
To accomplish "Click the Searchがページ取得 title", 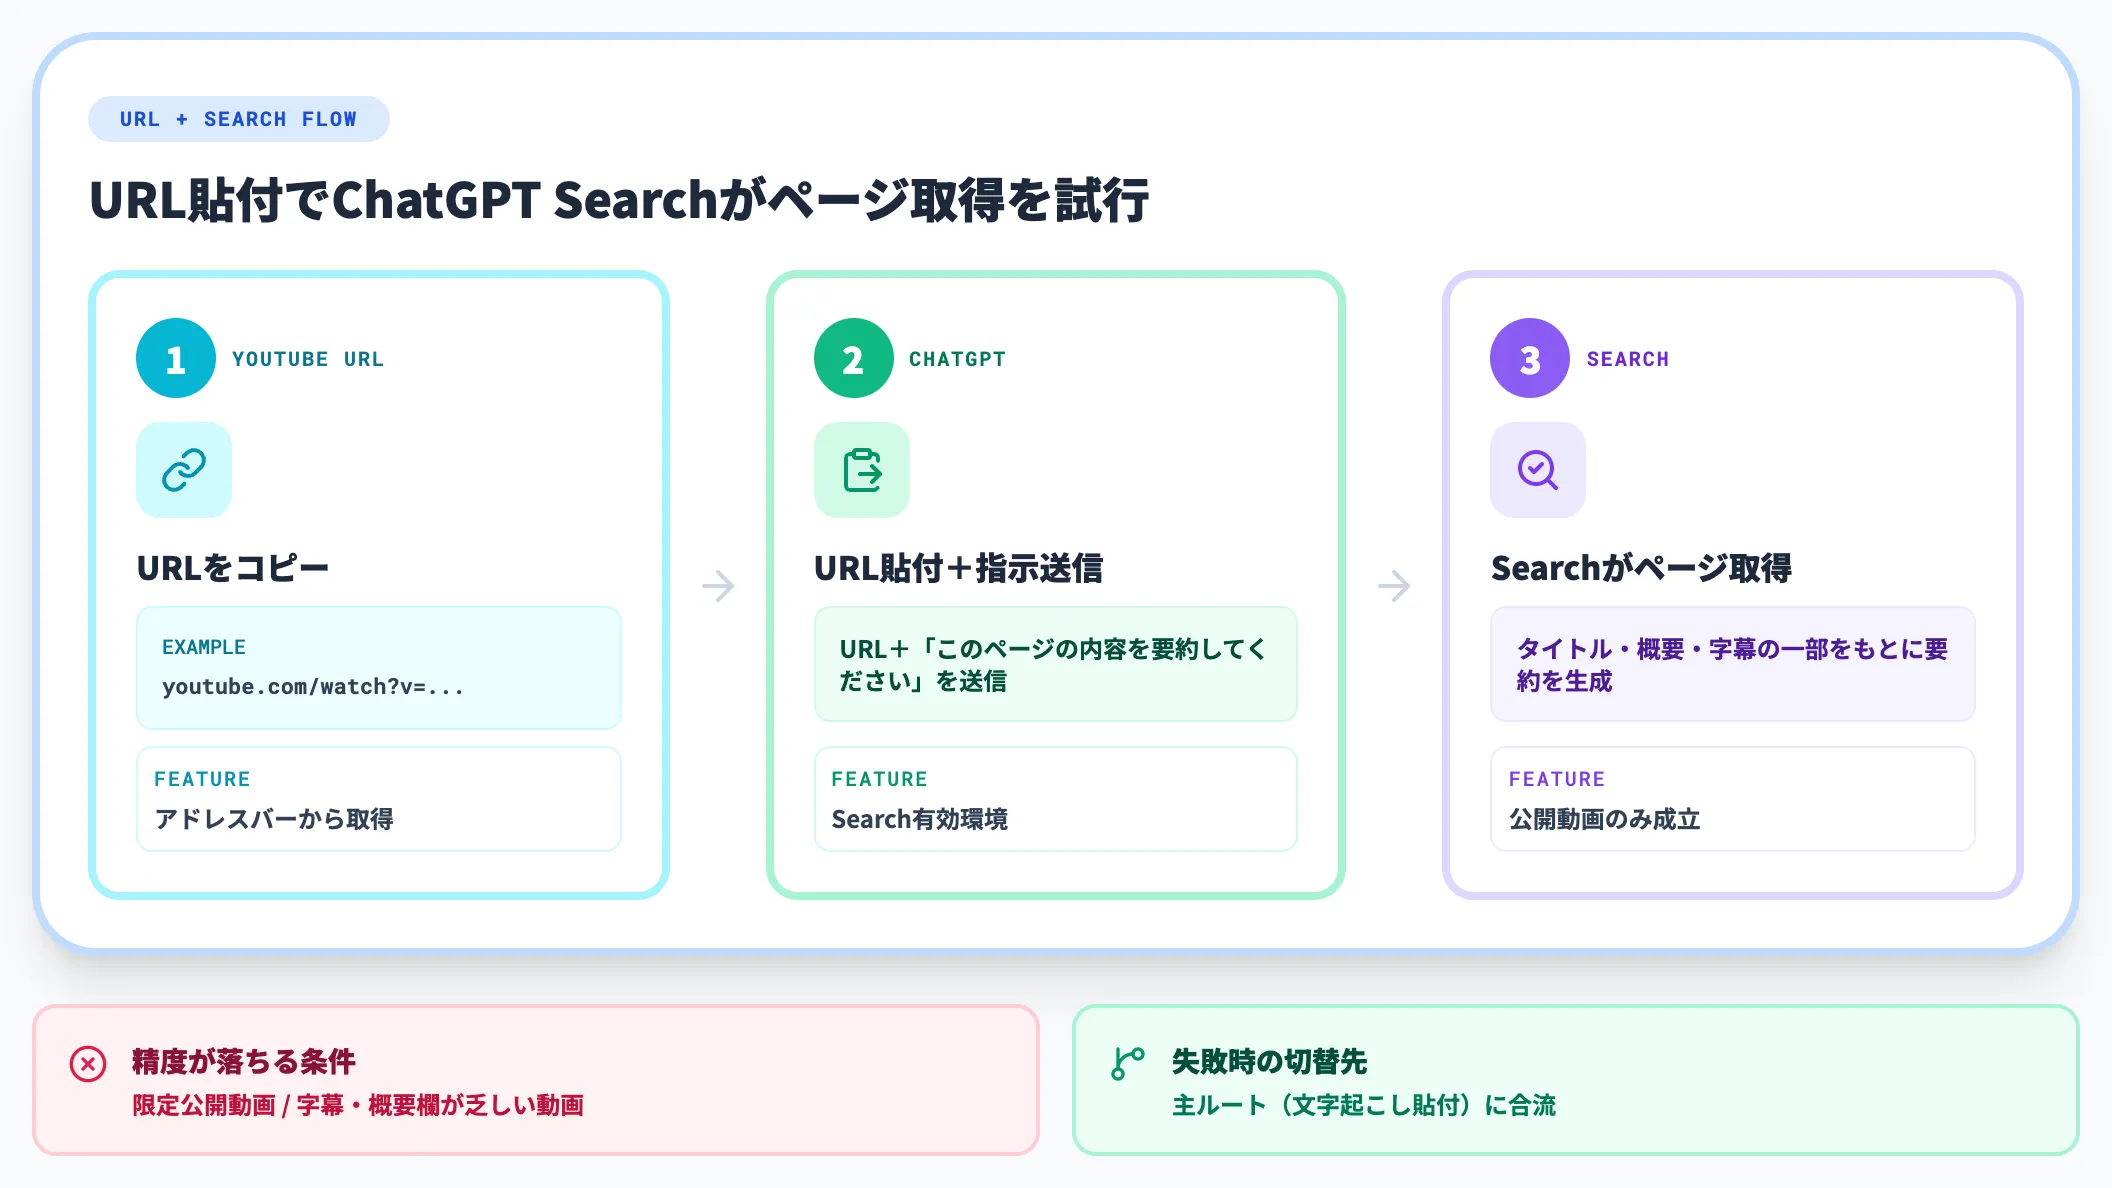I will click(x=1641, y=568).
